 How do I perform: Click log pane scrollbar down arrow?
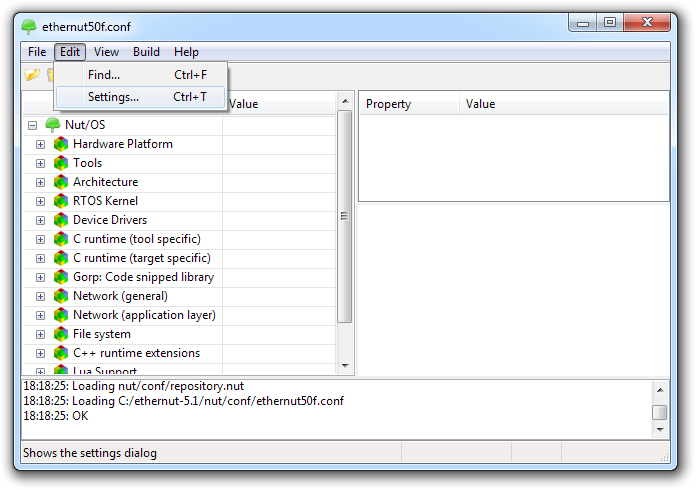tap(660, 430)
